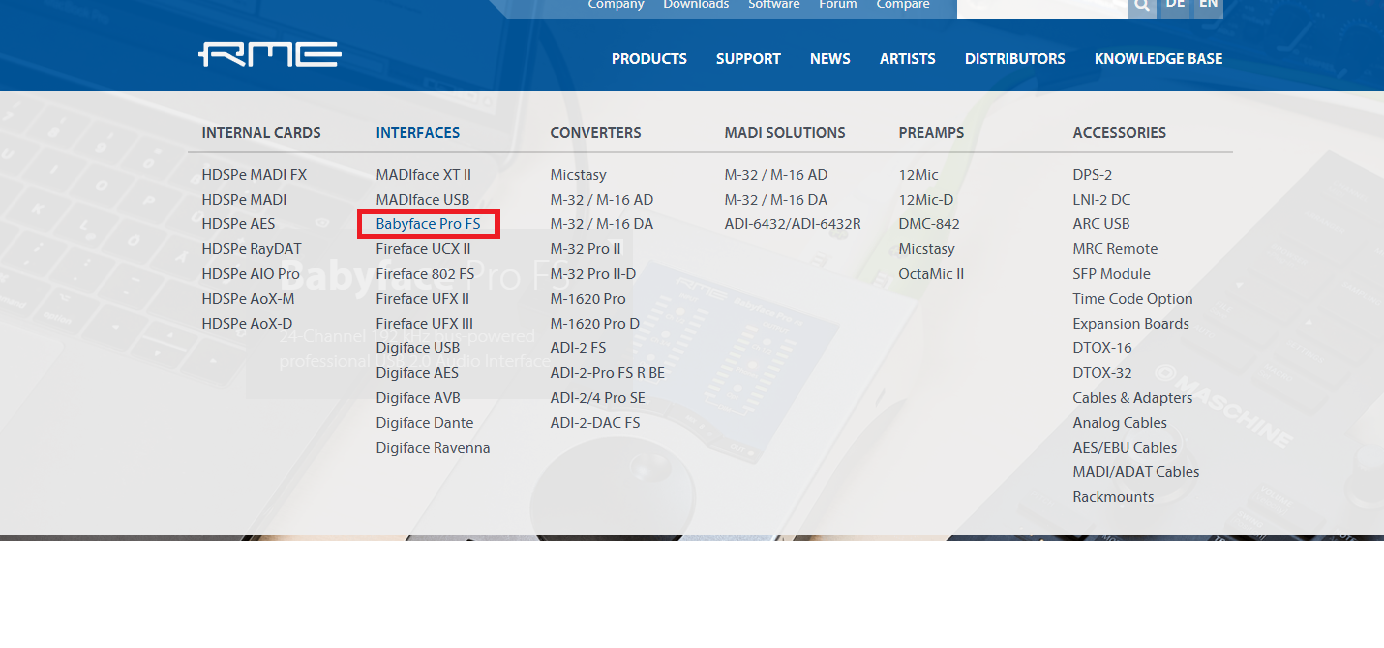Viewport: 1384px width, 648px height.
Task: Open HDSPe RayDAT product
Action: [251, 249]
